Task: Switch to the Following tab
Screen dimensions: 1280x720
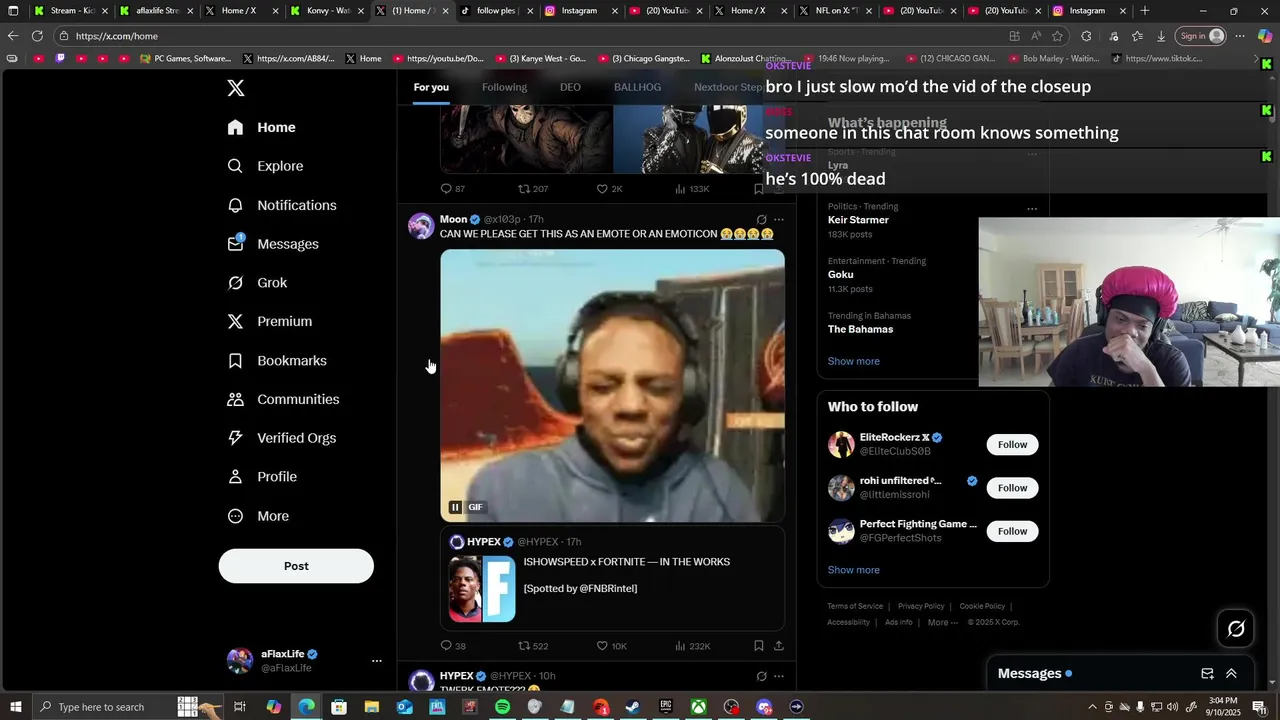Action: coord(504,87)
